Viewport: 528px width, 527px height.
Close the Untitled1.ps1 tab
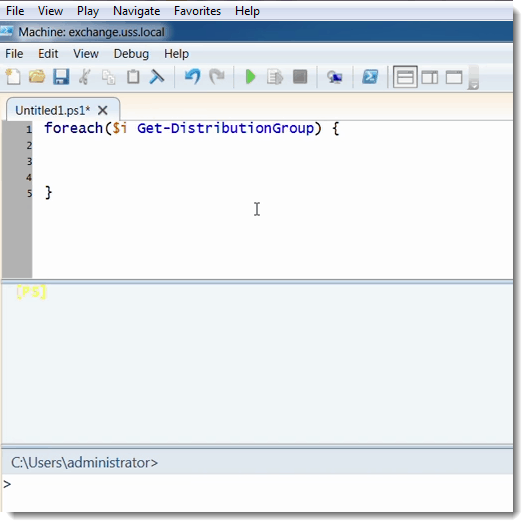102,110
